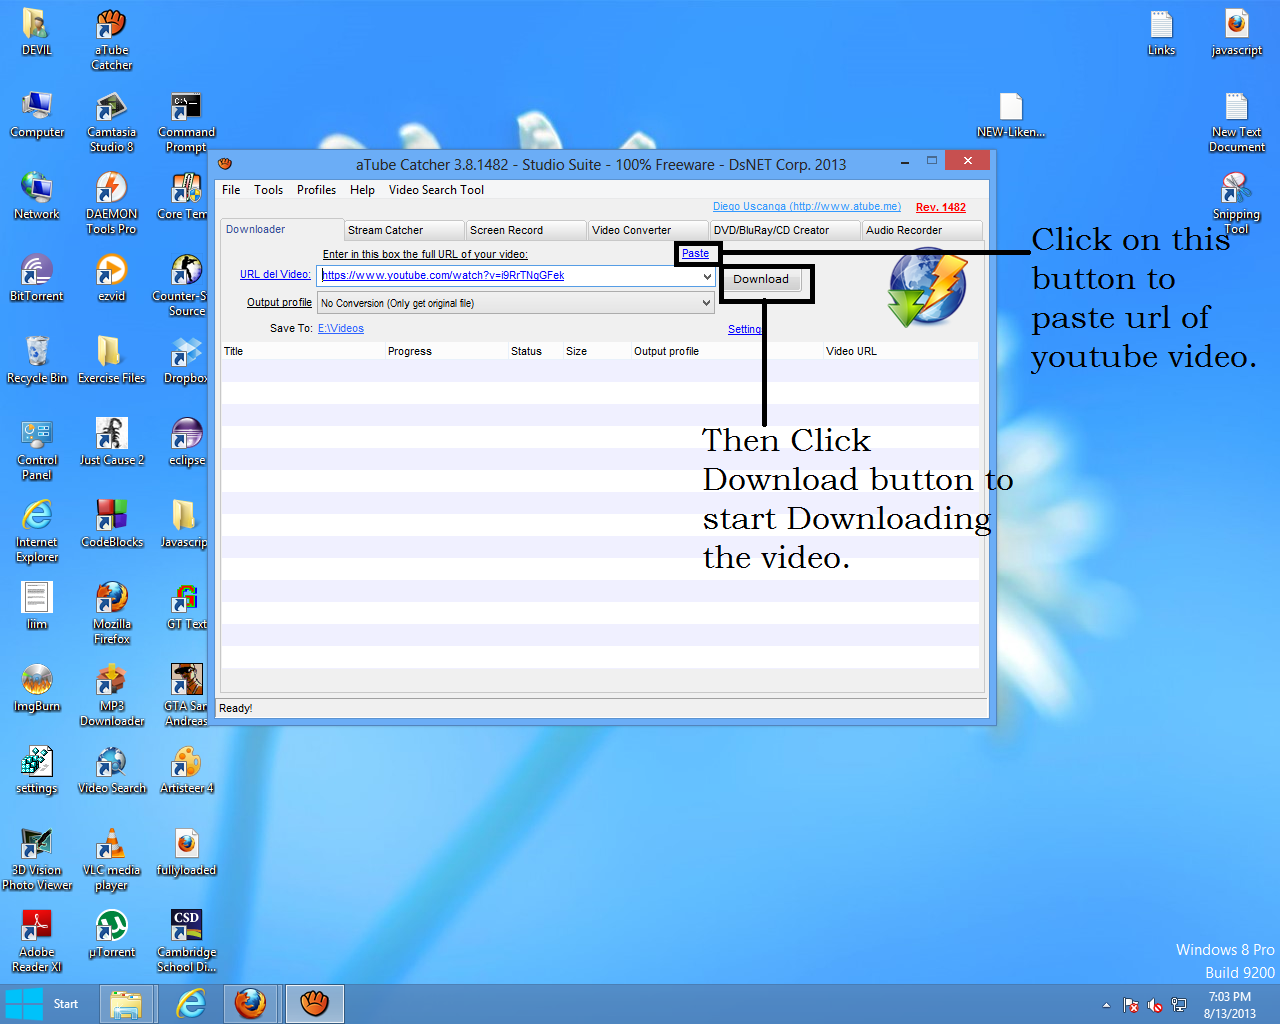This screenshot has height=1024, width=1280.
Task: Switch to the Stream Catcher tab
Action: pos(404,230)
